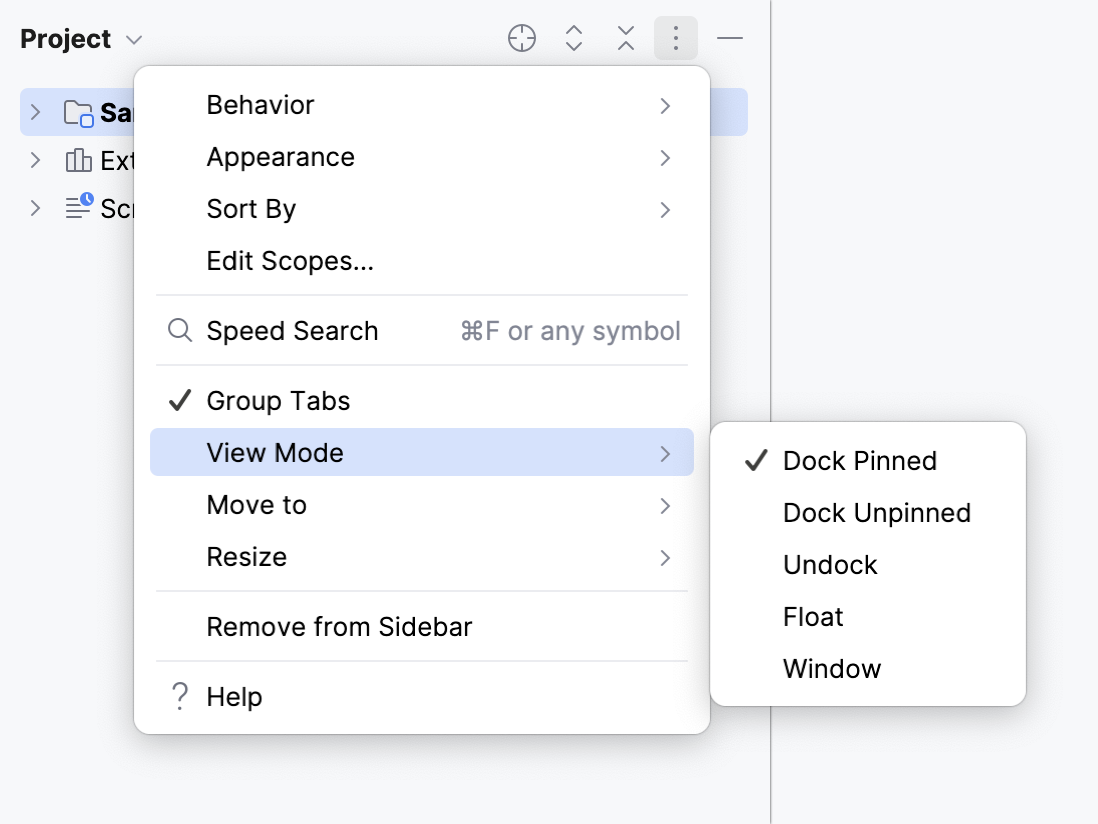
Task: Expand the External Libraries tree node
Action: [35, 160]
